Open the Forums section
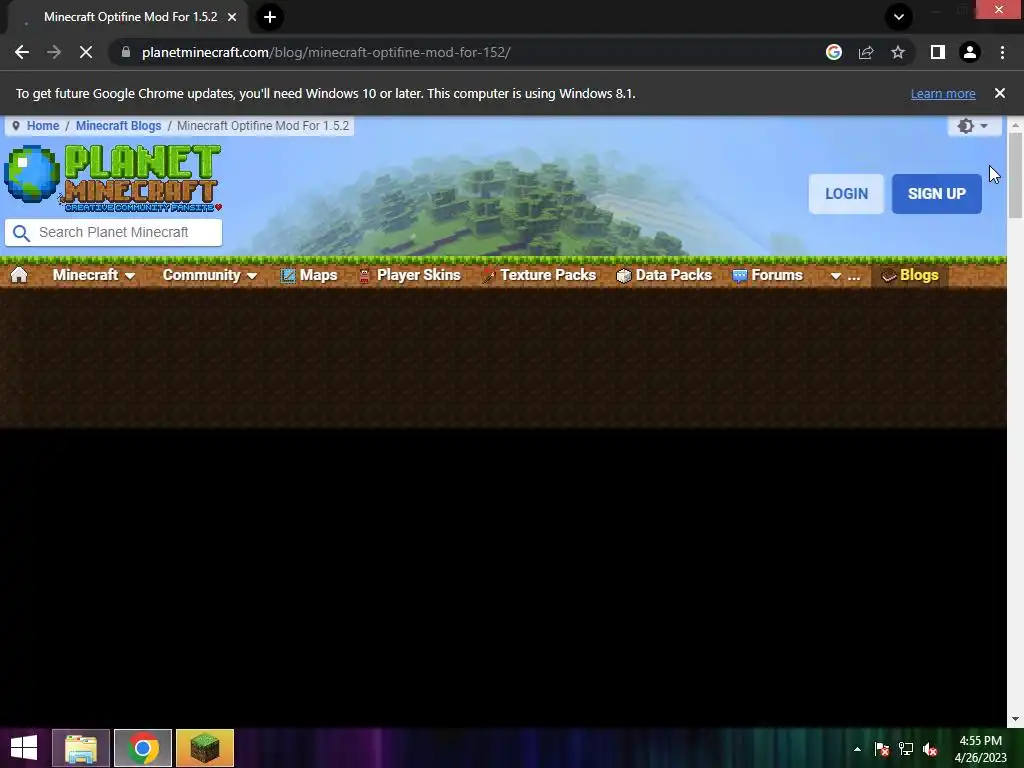This screenshot has height=768, width=1024. coord(767,275)
